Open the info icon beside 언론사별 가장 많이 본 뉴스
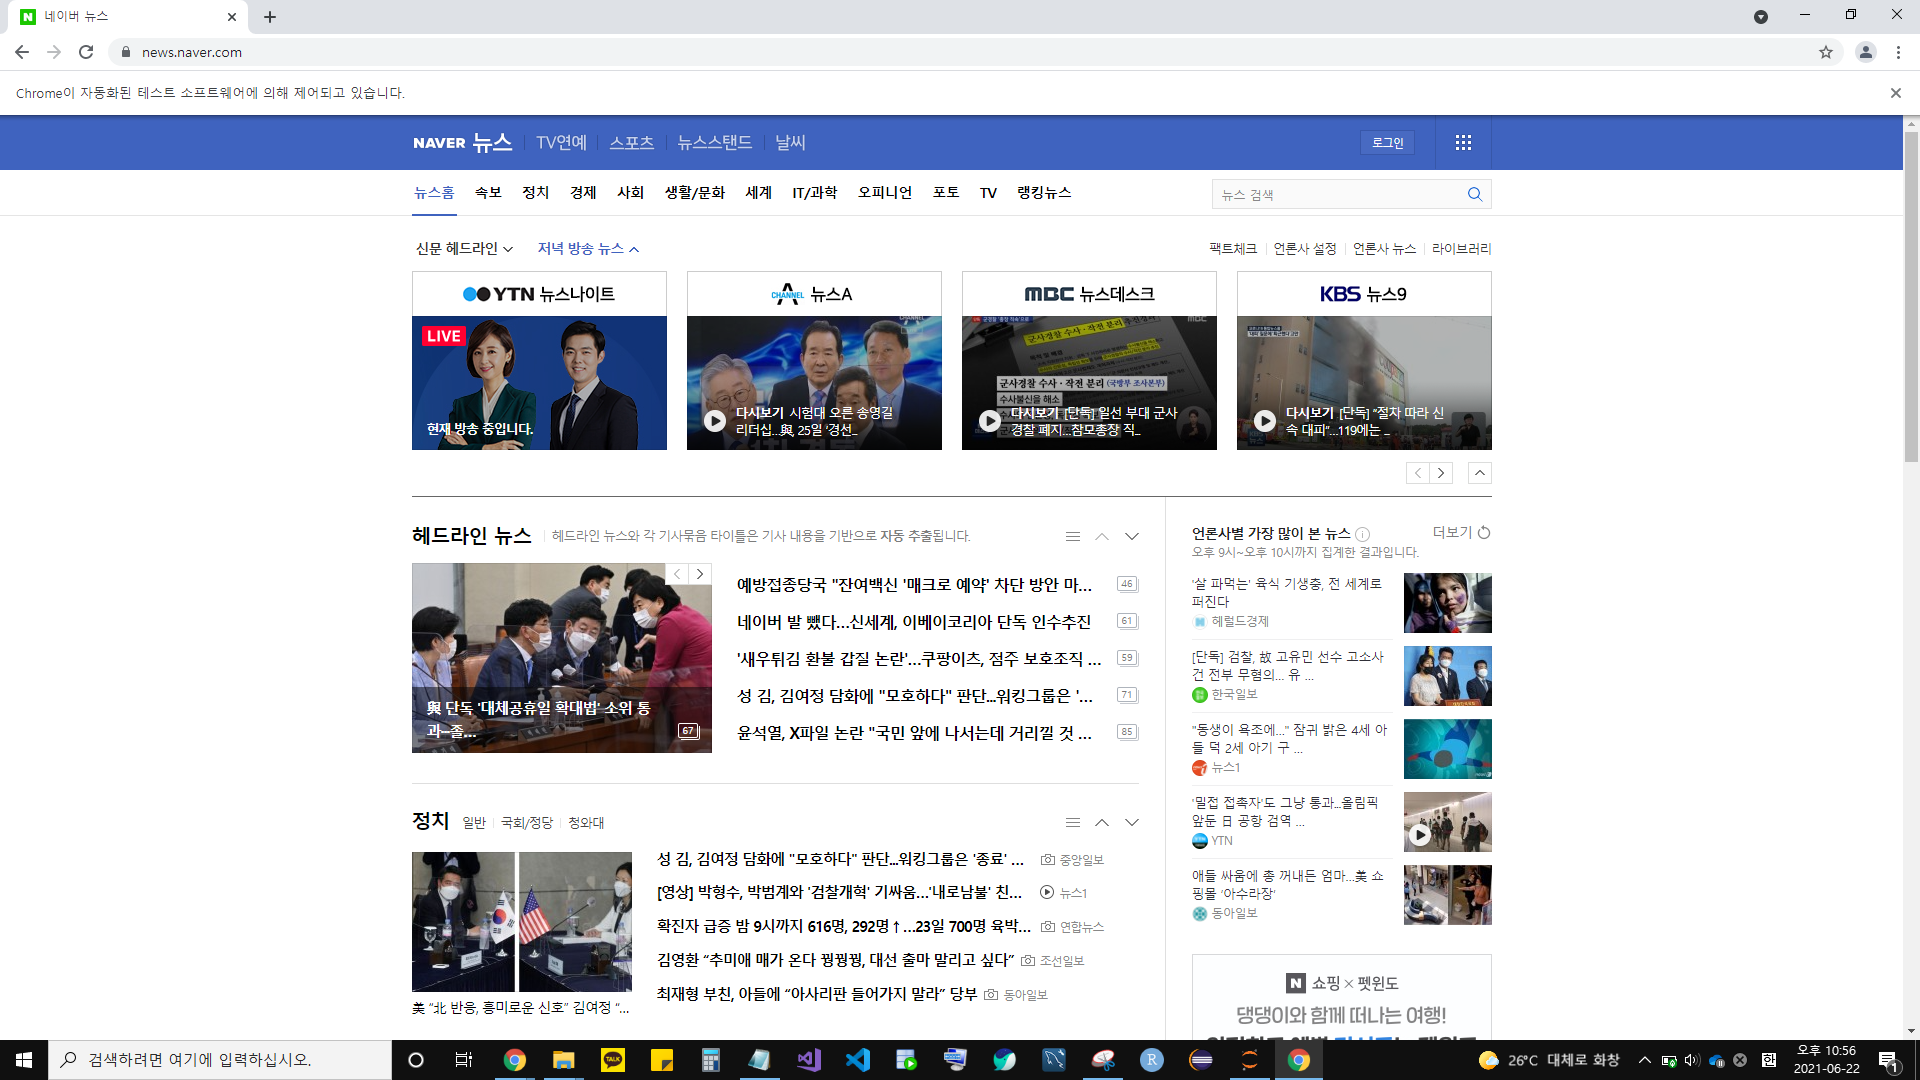Screen dimensions: 1920x1080 pos(1363,534)
